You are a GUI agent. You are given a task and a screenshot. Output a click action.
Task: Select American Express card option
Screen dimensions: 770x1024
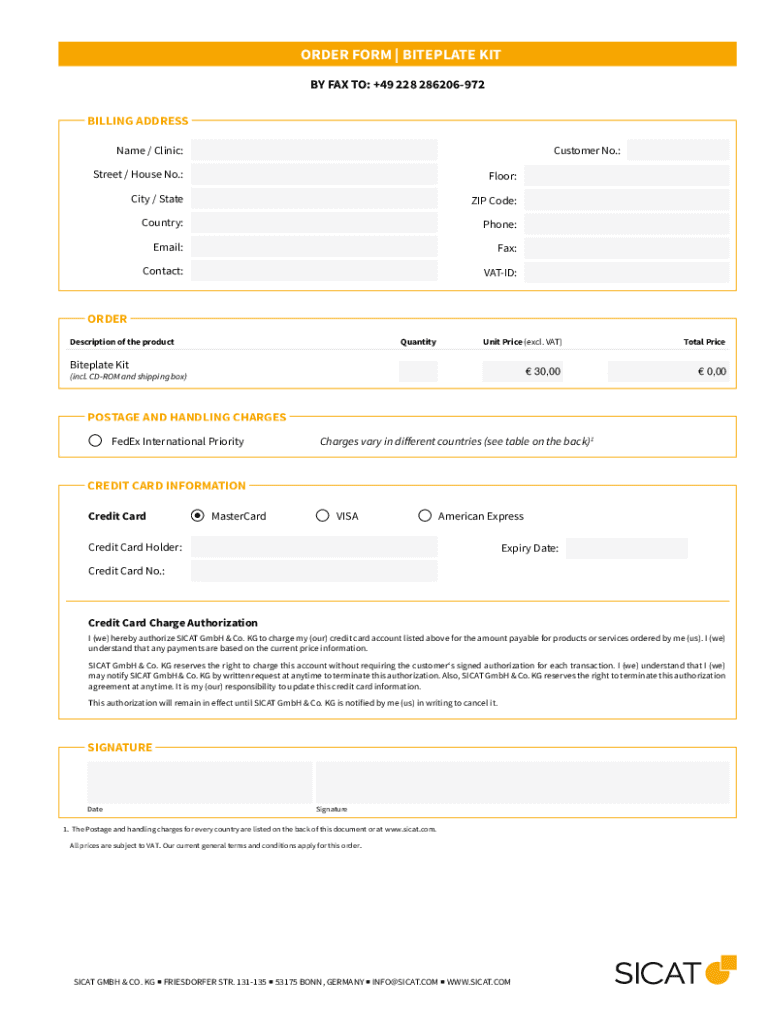click(x=424, y=516)
